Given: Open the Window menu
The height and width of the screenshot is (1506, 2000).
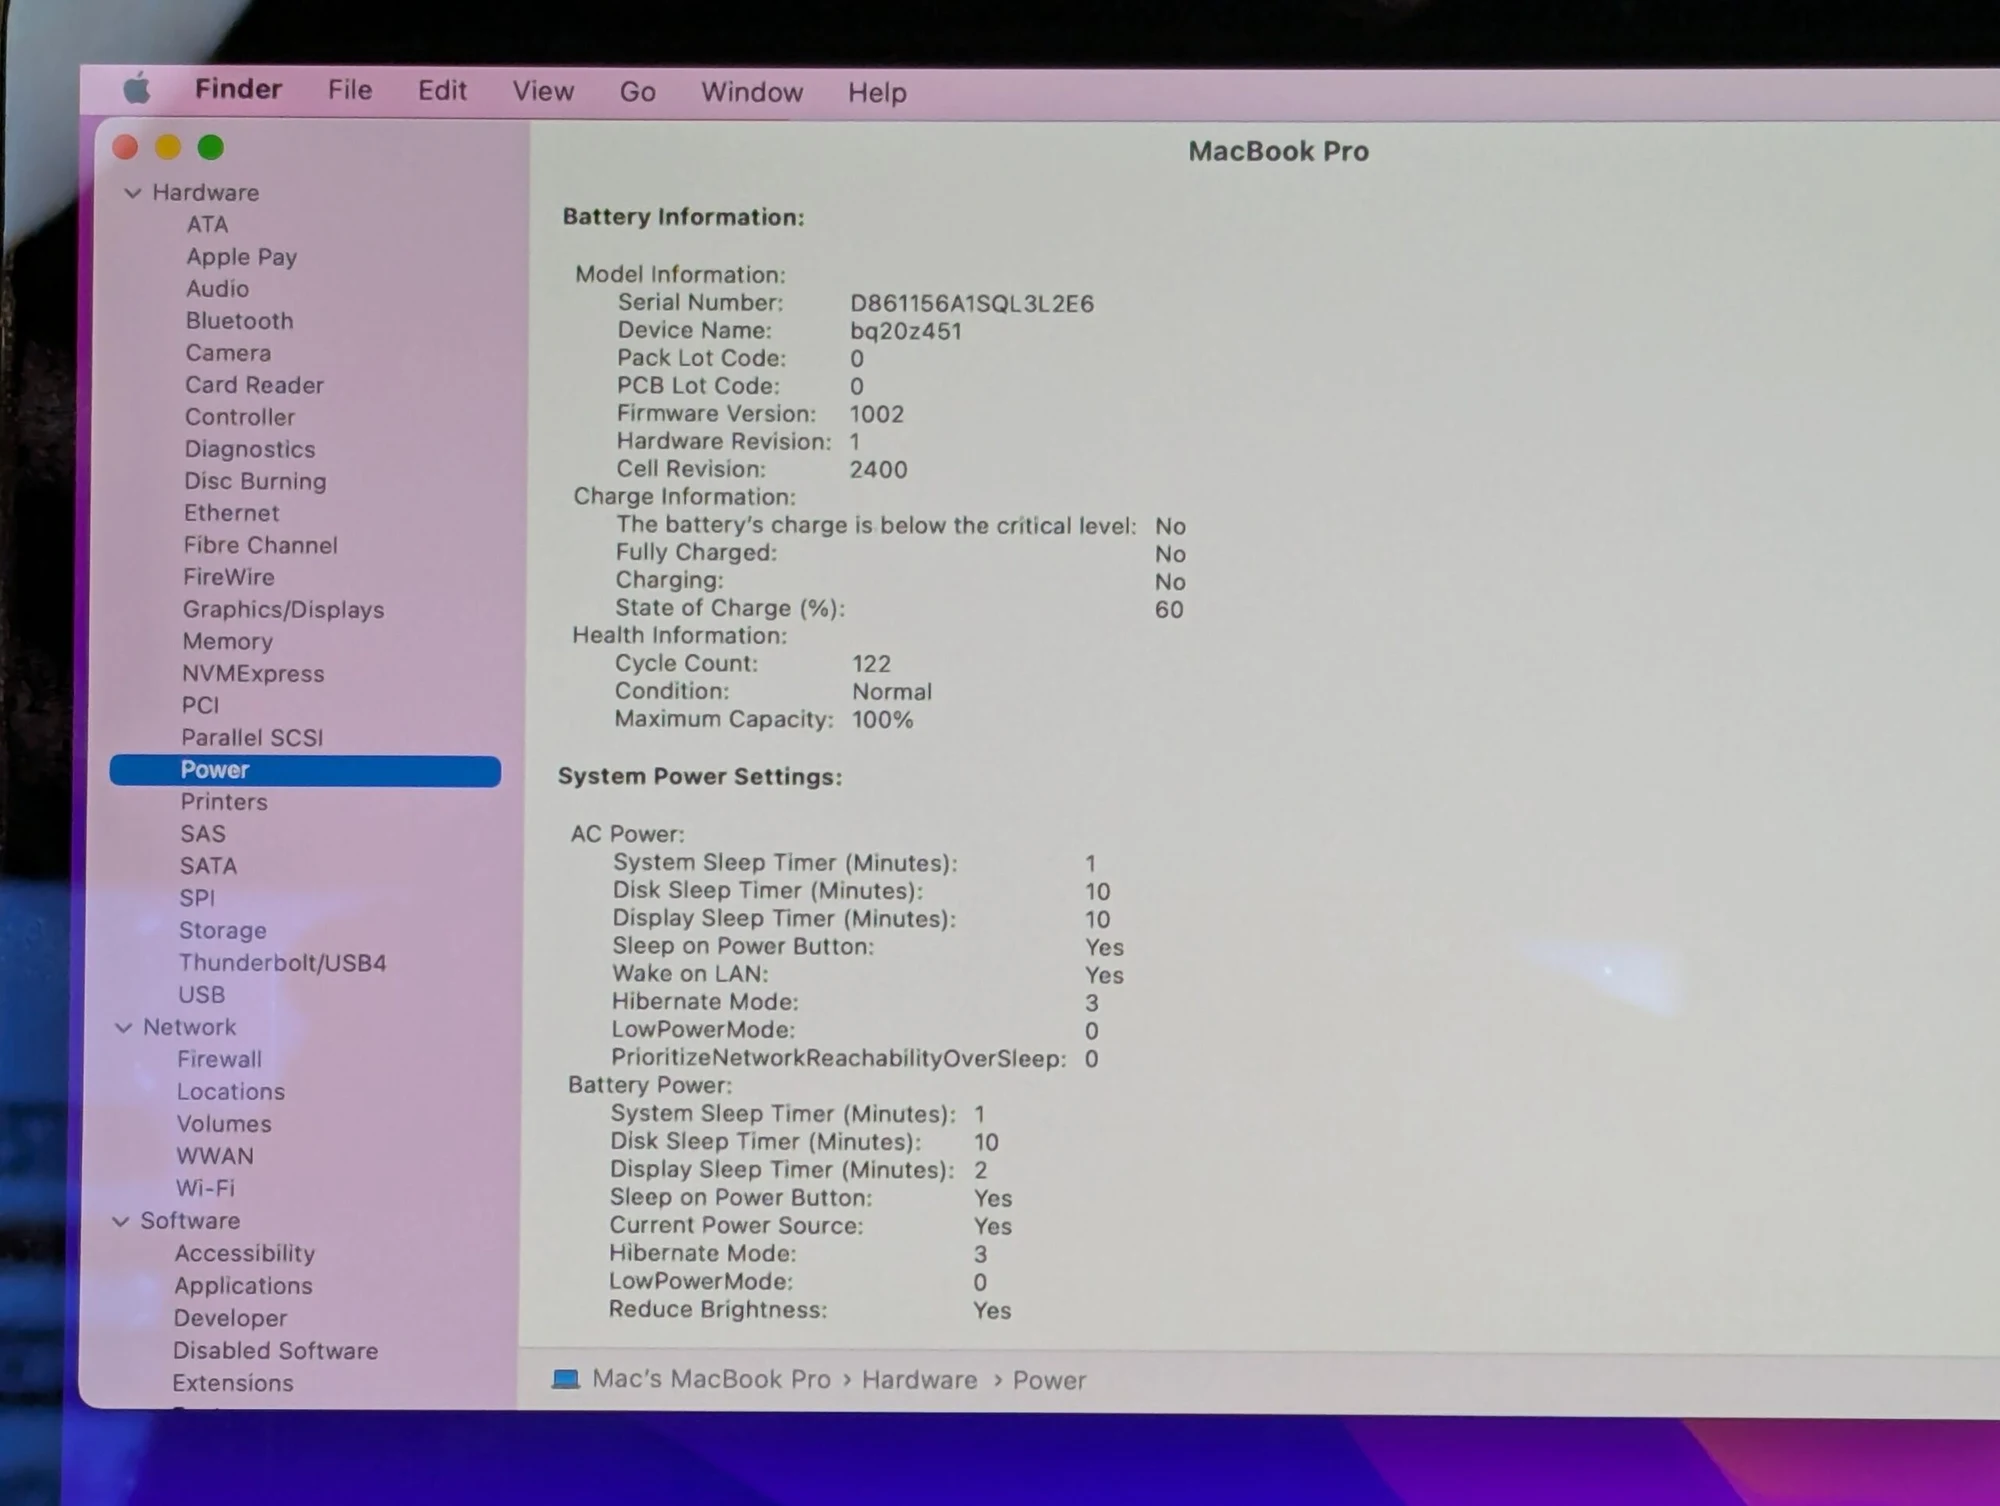Looking at the screenshot, I should 752,92.
